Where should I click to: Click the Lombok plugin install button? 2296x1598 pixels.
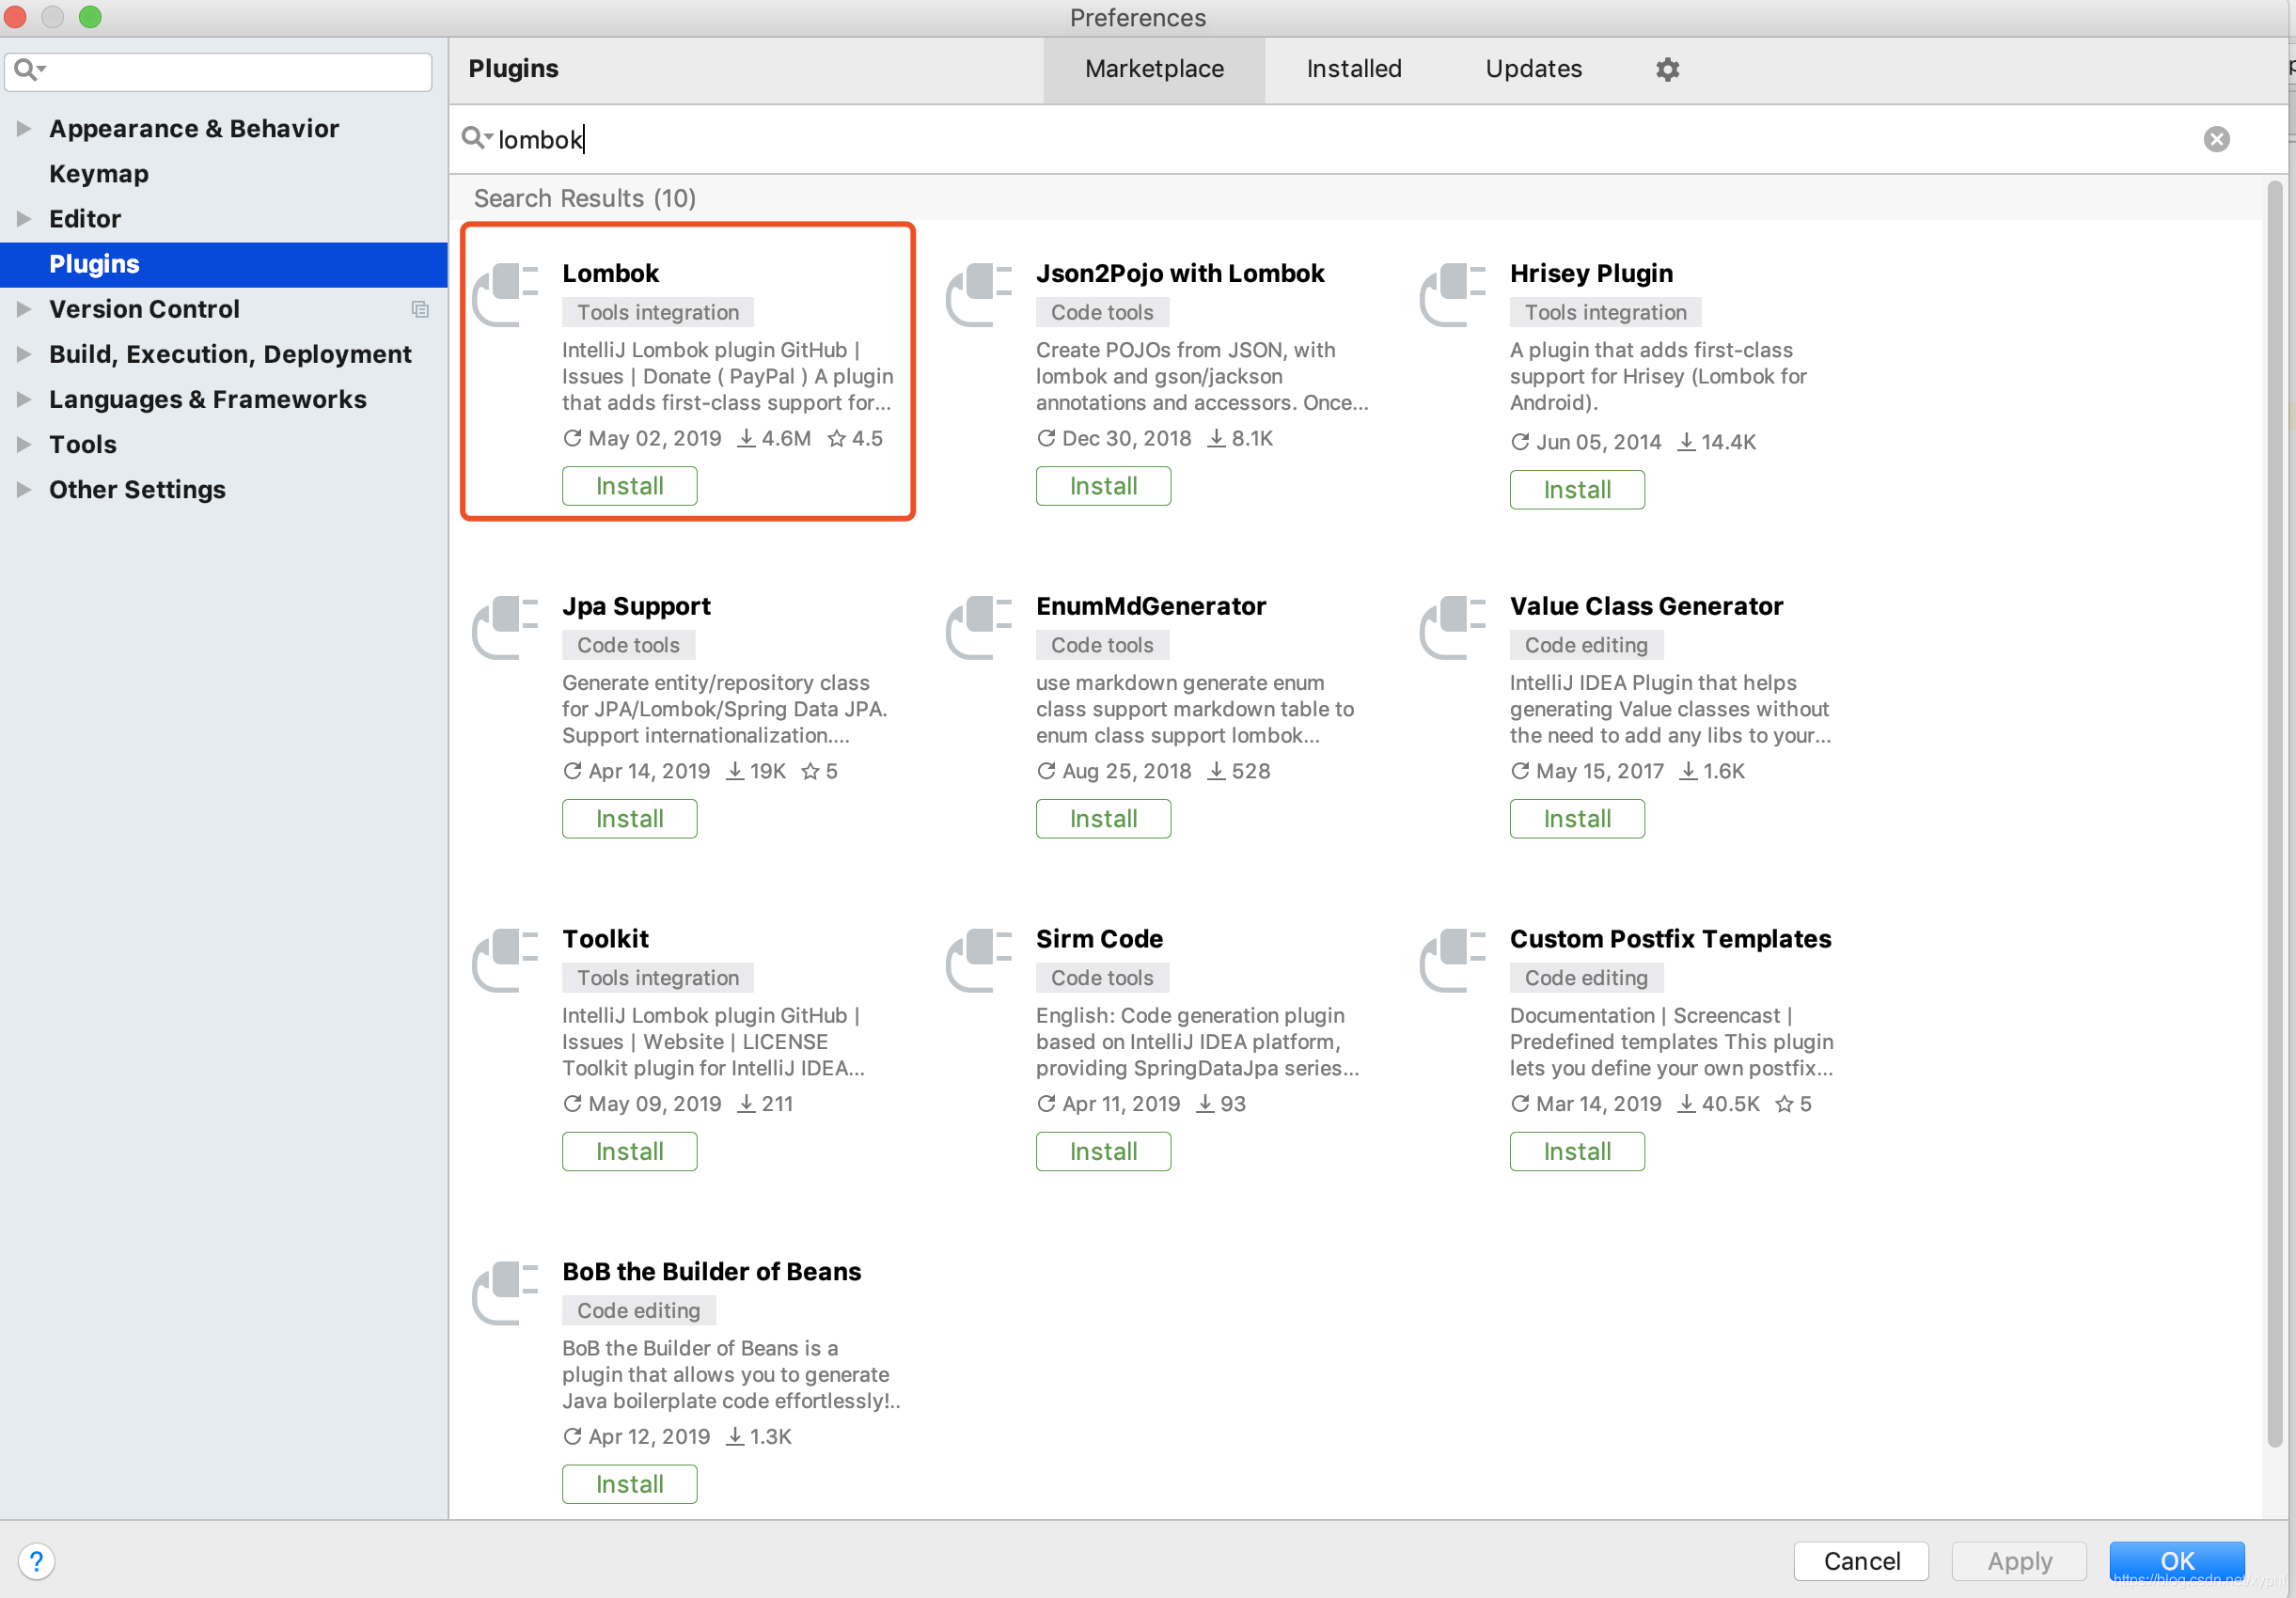pos(630,487)
